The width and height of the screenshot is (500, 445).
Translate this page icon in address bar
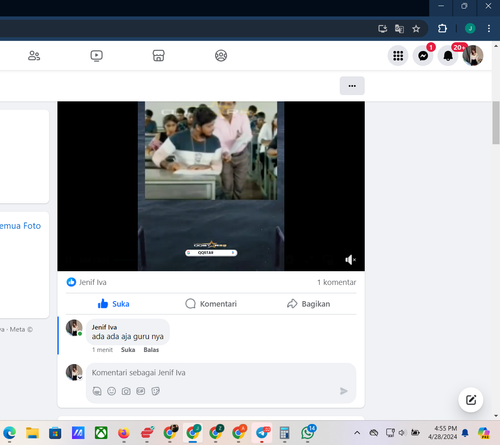[x=399, y=29]
